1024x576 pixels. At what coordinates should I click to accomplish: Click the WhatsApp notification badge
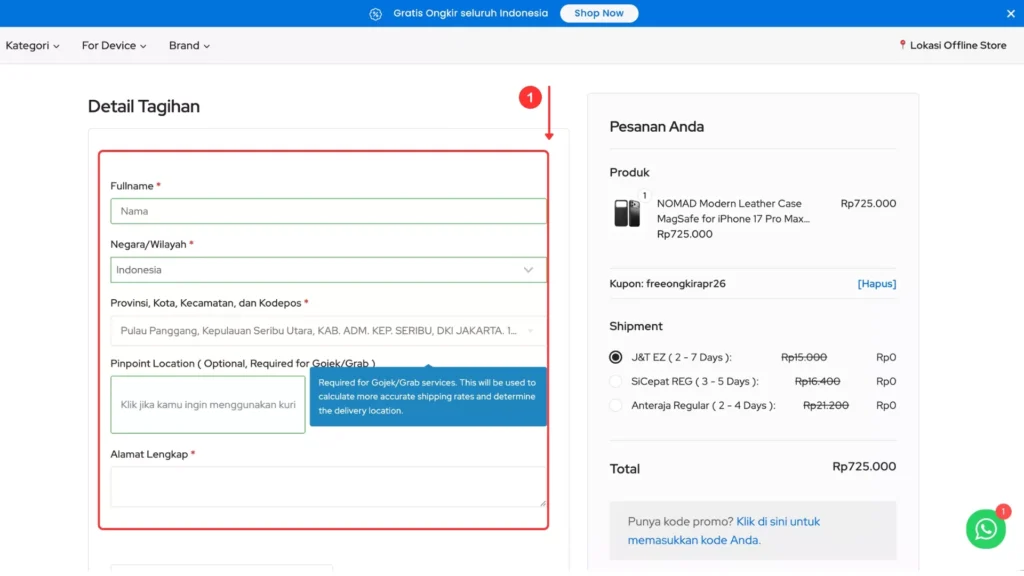click(1003, 511)
